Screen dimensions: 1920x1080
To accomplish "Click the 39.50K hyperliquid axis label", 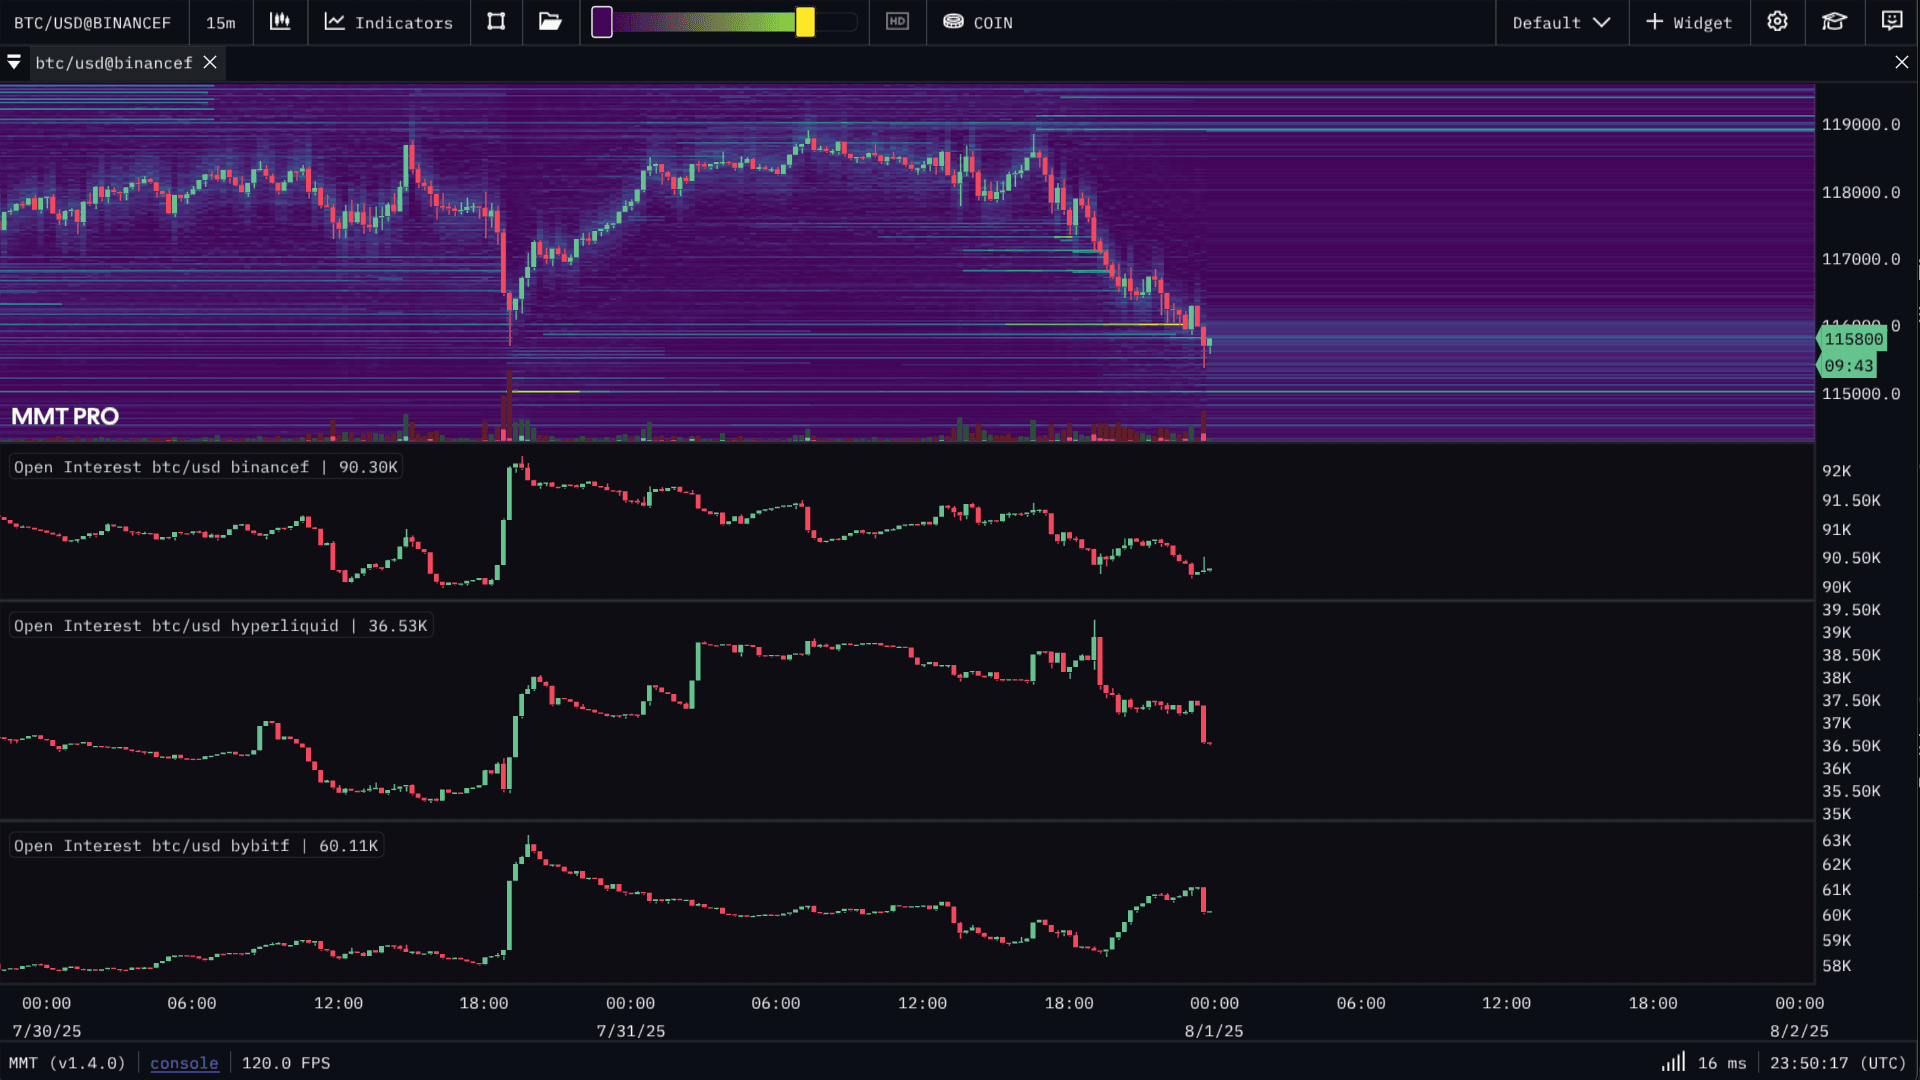I will (x=1851, y=610).
